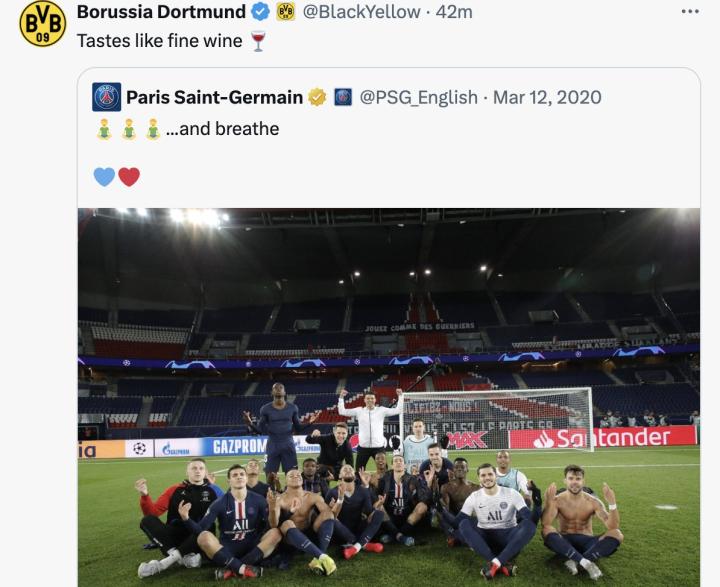Click the Paris Saint-Germain avatar in quoted tweet
Screen dimensions: 720x587
(x=107, y=97)
